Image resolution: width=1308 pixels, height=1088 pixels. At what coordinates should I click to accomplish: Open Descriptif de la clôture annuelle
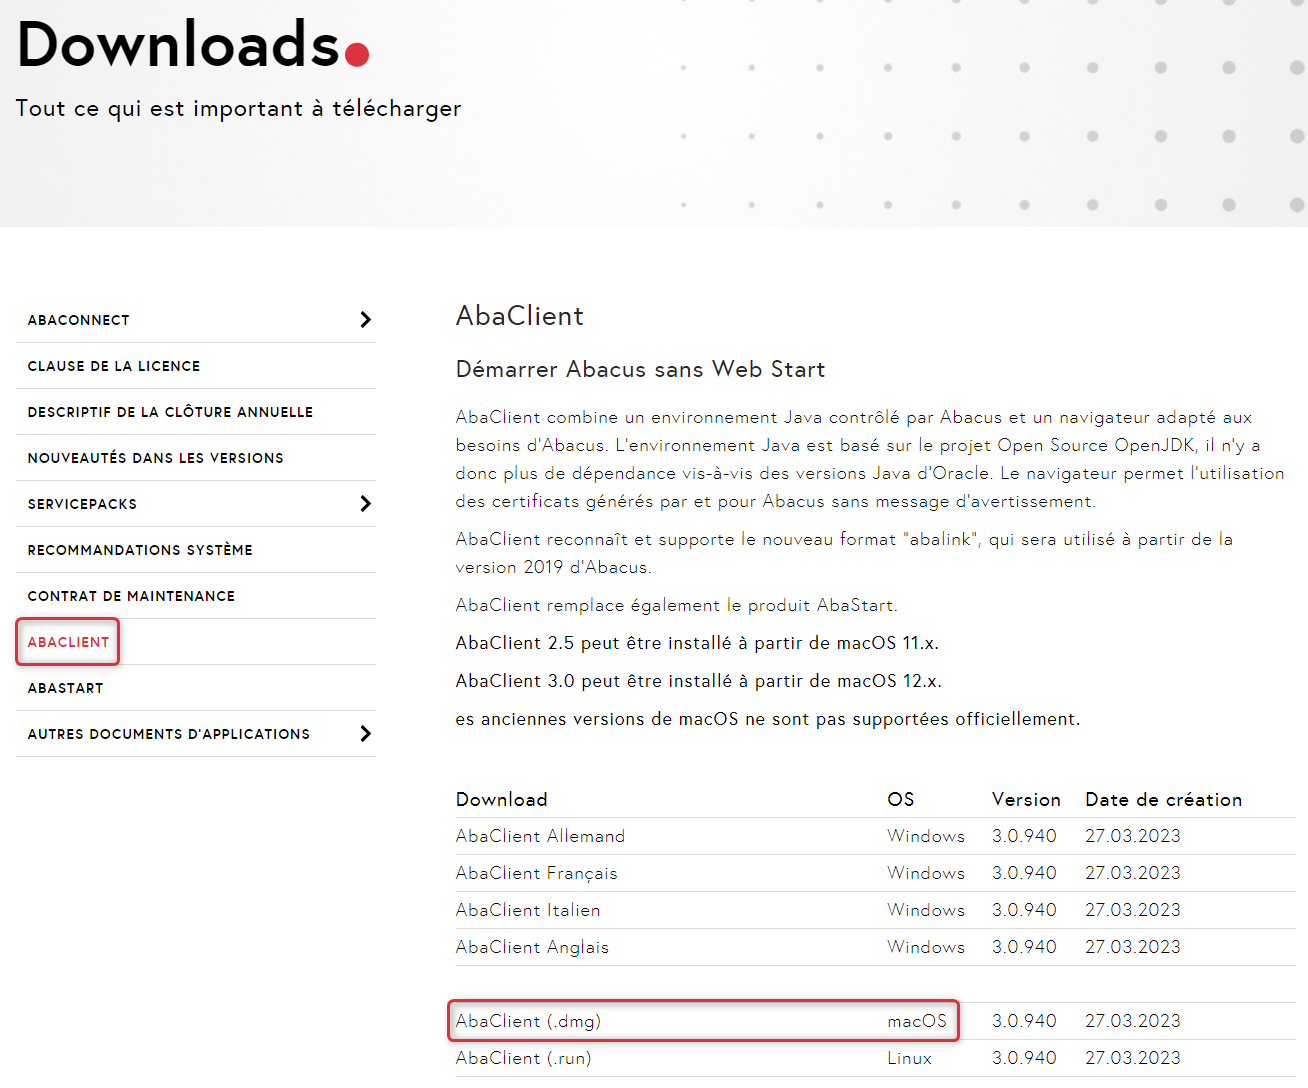(170, 412)
